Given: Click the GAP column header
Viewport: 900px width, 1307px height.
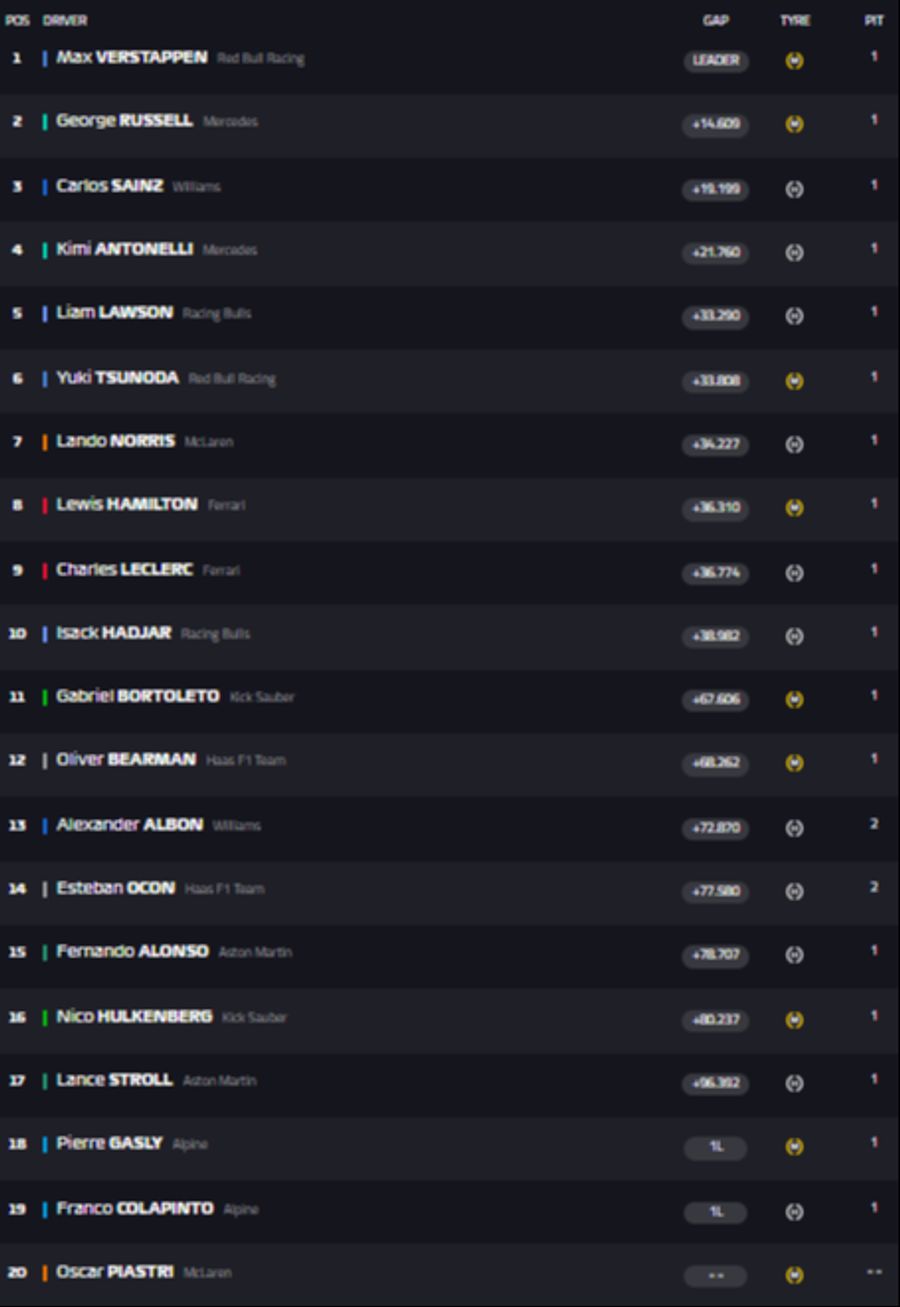Looking at the screenshot, I should (715, 20).
